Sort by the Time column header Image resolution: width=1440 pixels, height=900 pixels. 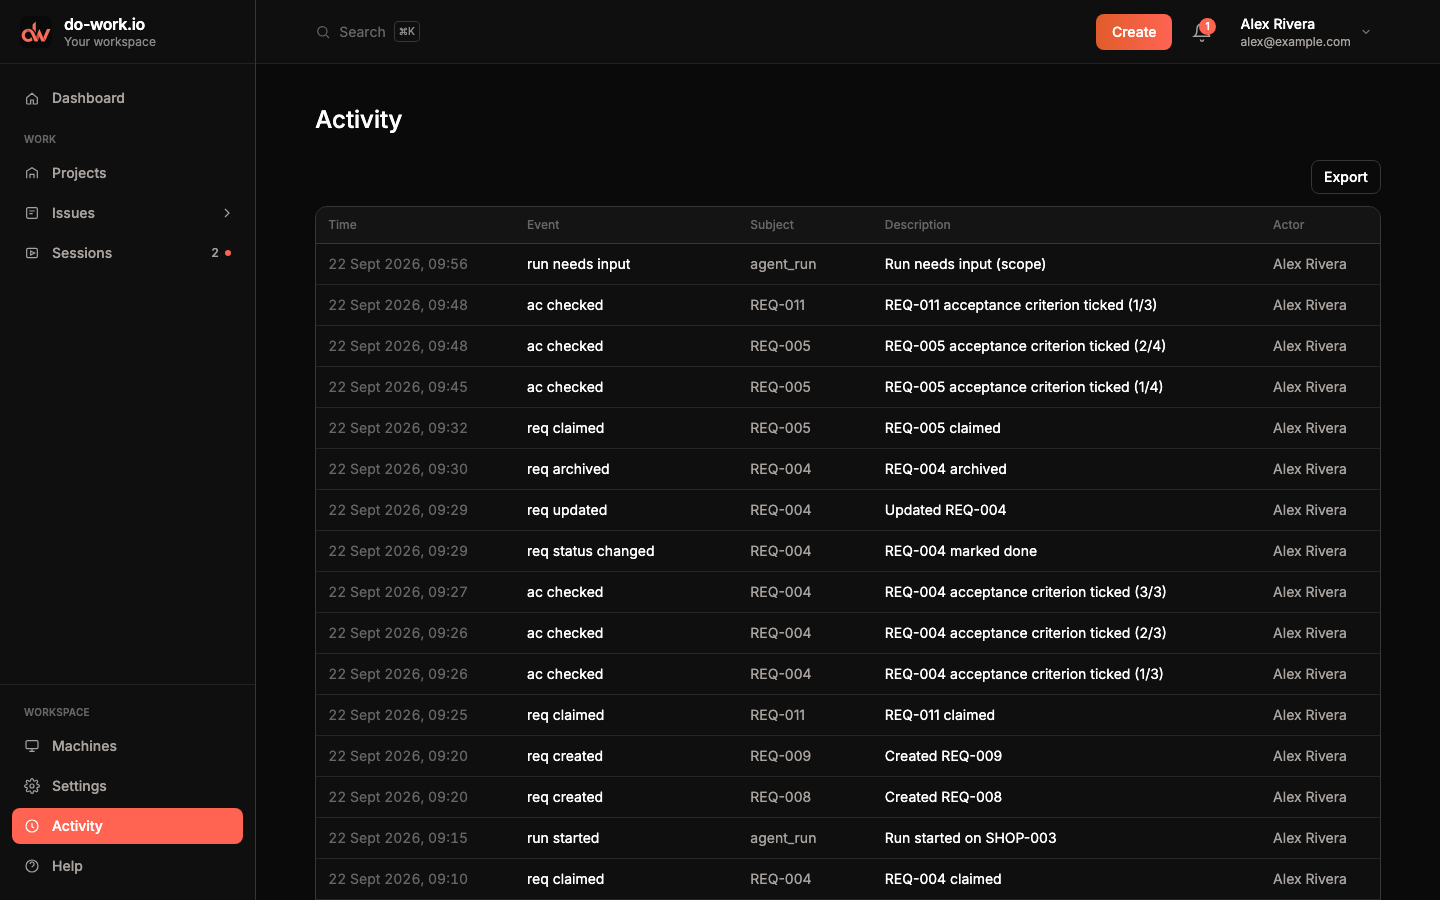(342, 225)
